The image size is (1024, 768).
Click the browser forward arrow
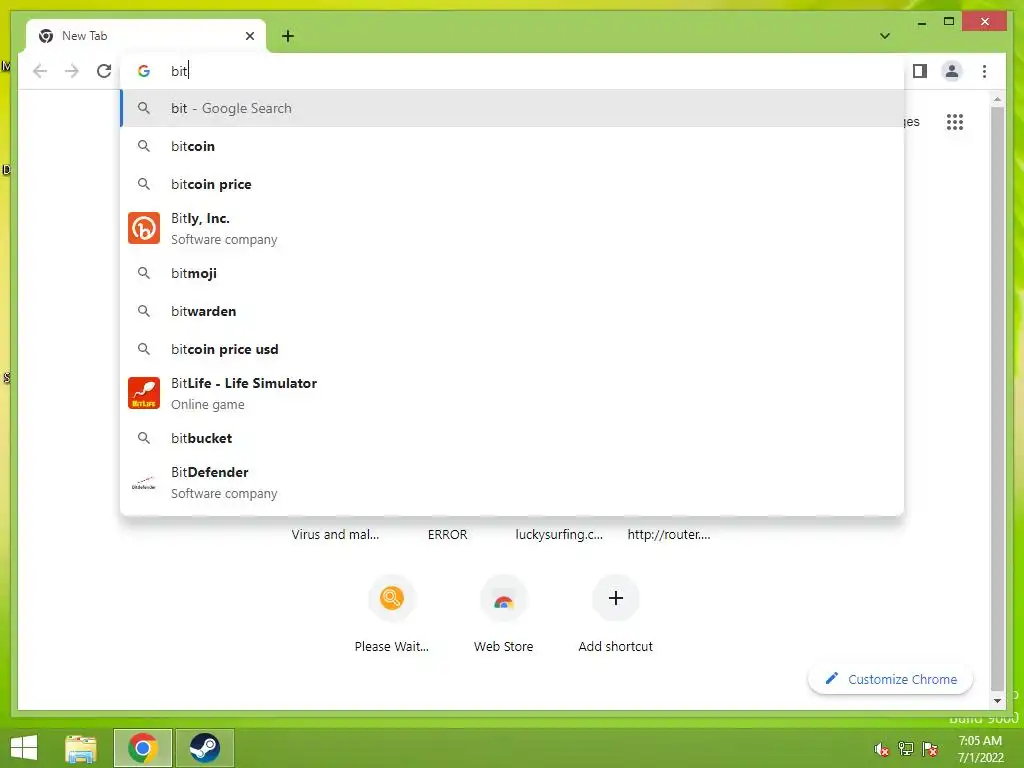point(72,71)
